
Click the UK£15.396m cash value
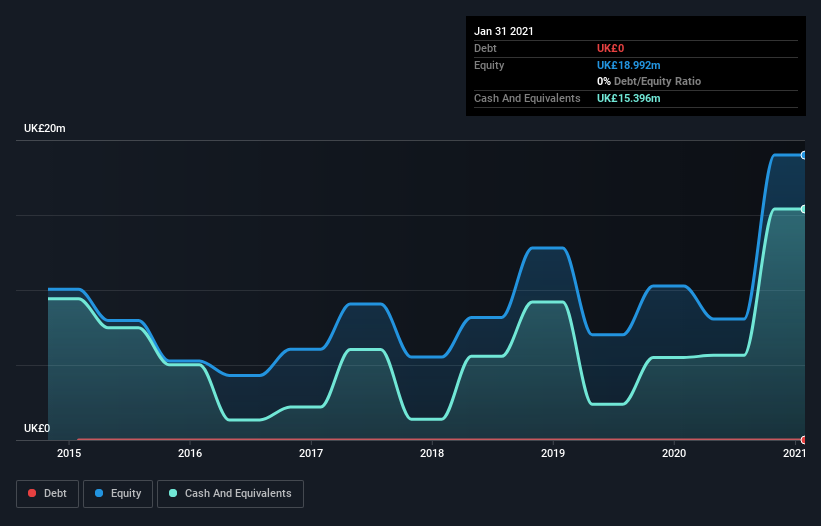pyautogui.click(x=628, y=98)
